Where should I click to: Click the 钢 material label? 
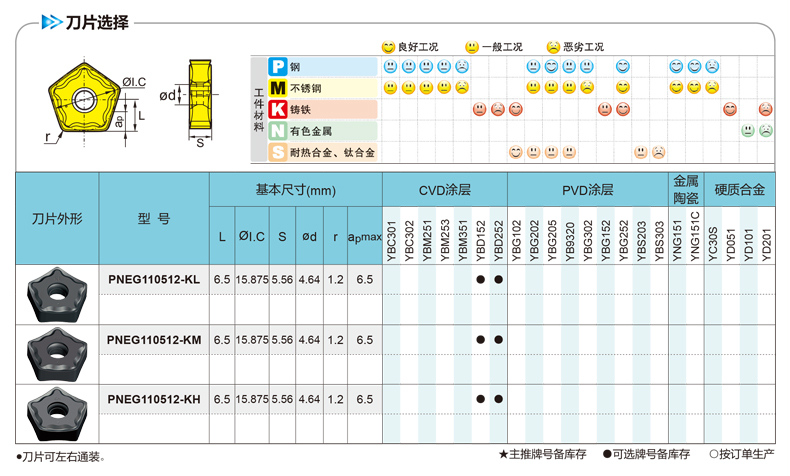295,67
